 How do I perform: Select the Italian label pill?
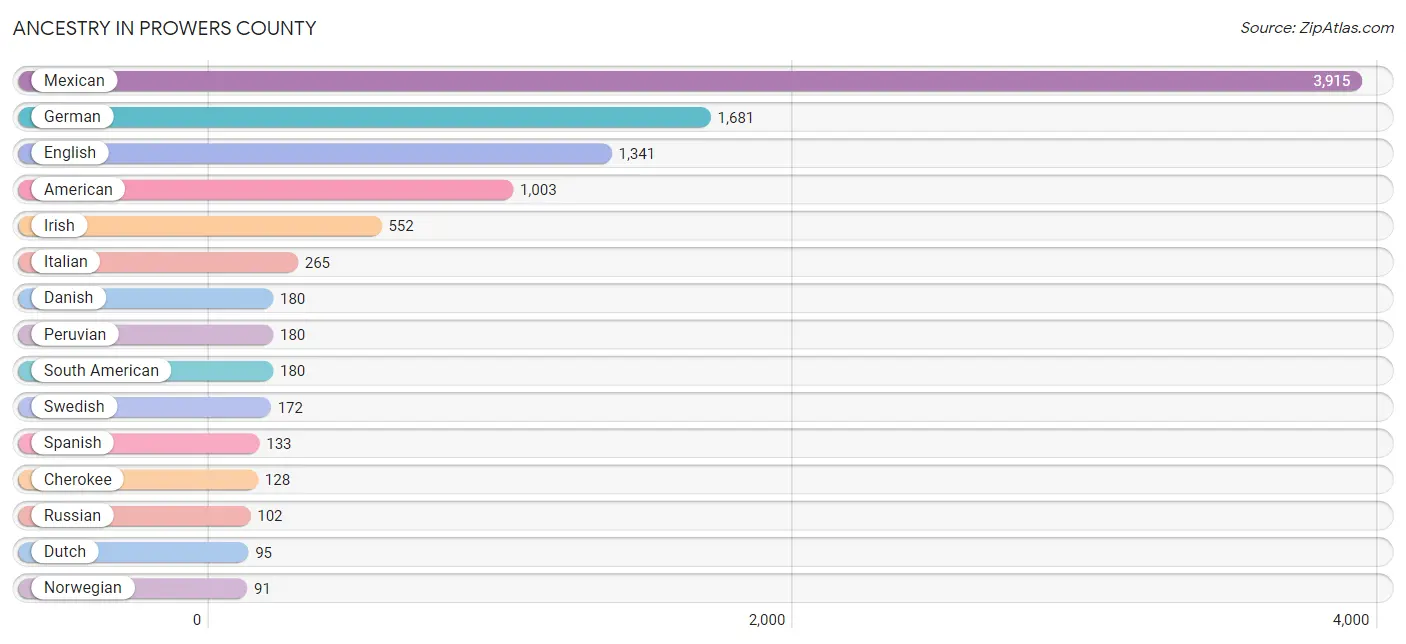[66, 262]
